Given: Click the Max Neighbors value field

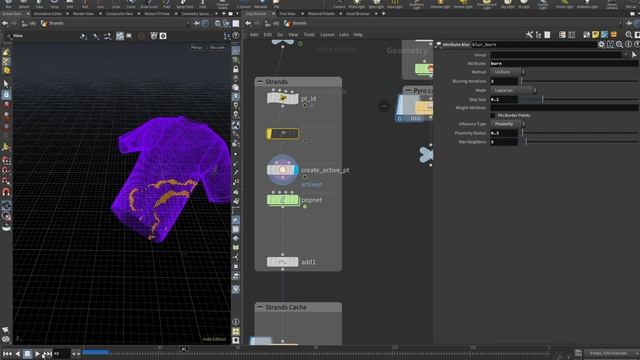Looking at the screenshot, I should pyautogui.click(x=504, y=142).
